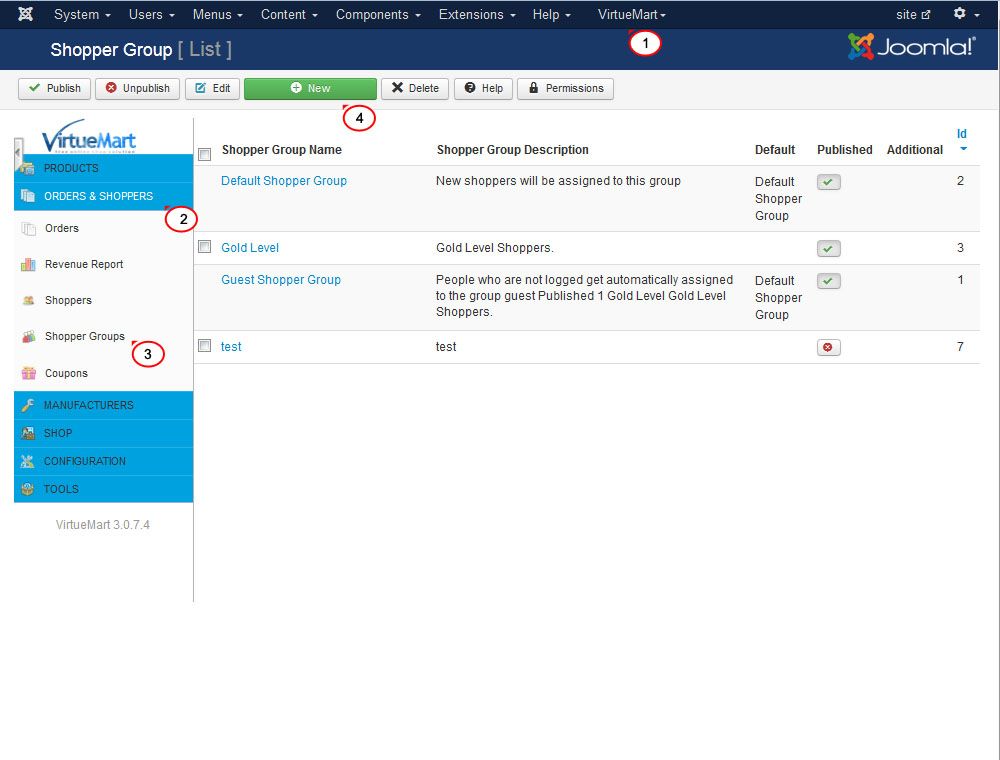Screen dimensions: 1000x760
Task: Open the System dropdown menu
Action: (x=82, y=14)
